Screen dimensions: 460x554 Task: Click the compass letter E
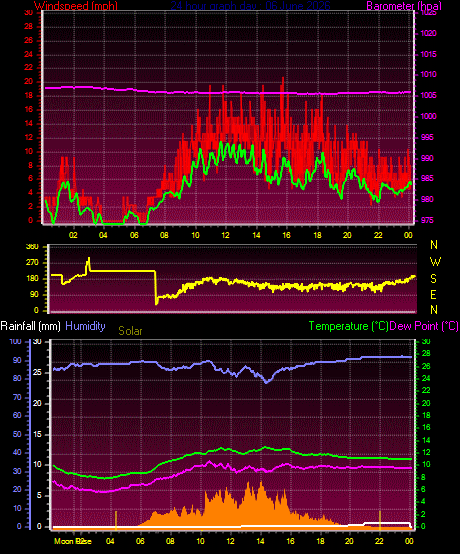[434, 294]
